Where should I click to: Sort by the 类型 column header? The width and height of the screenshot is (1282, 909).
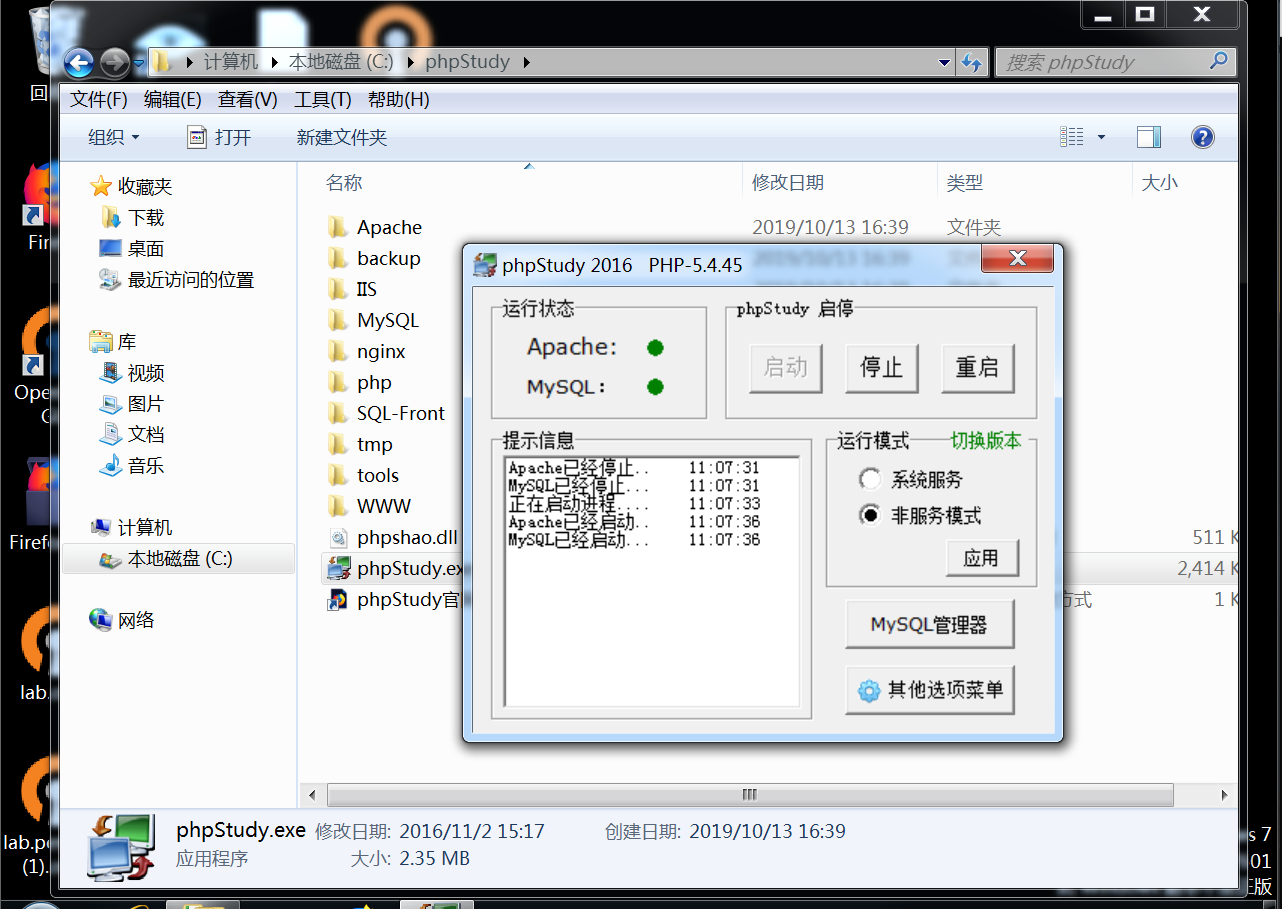coord(965,183)
